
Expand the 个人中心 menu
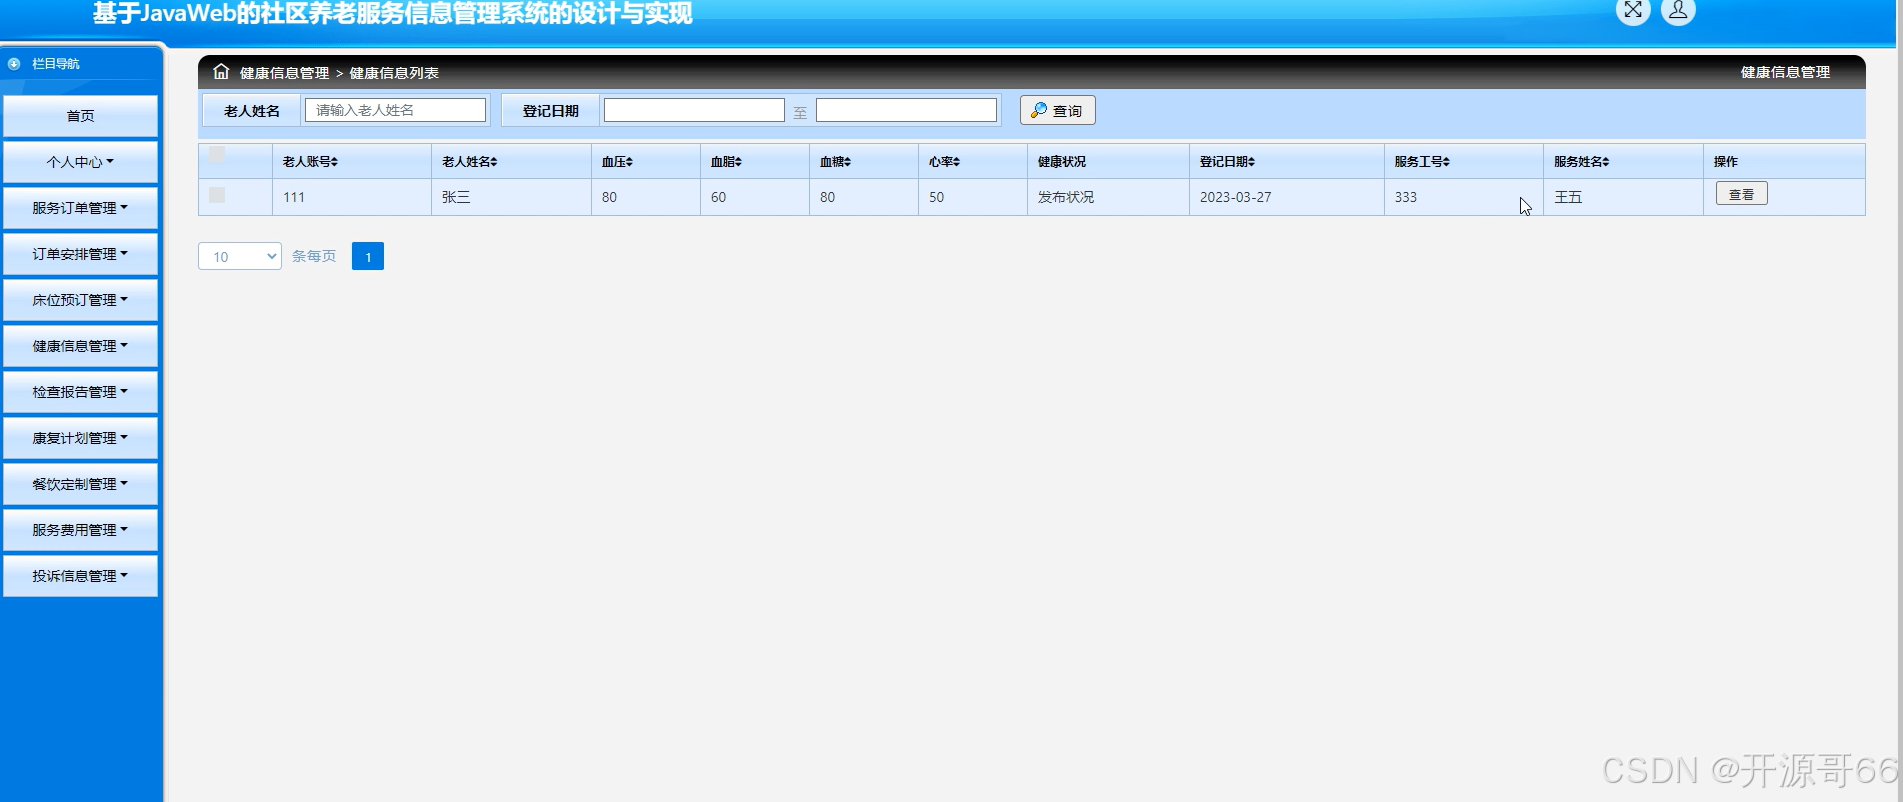pyautogui.click(x=80, y=162)
